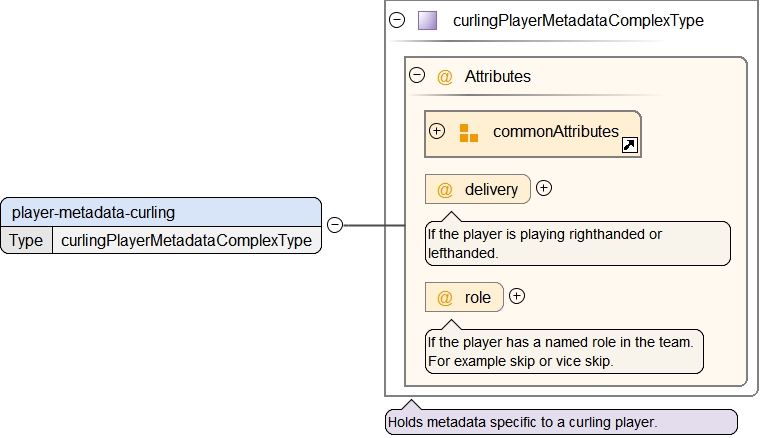760x438 pixels.
Task: Expand the delivery attribute plus button
Action: click(544, 187)
